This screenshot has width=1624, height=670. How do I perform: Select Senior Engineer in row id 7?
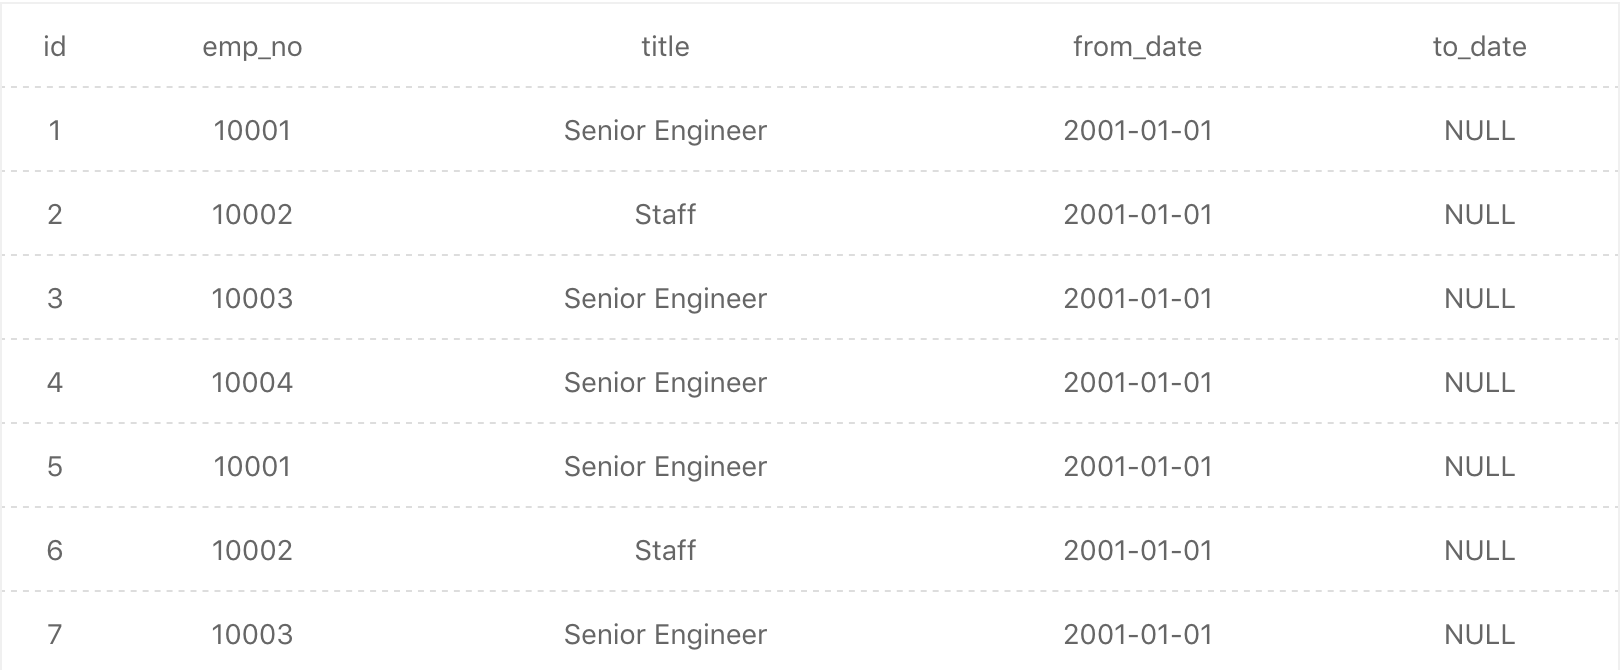(x=665, y=634)
